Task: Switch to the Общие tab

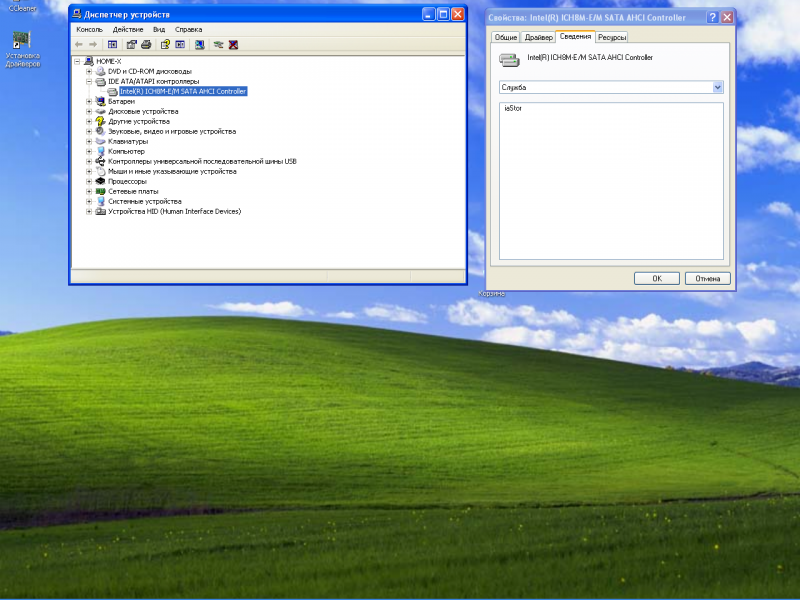Action: point(506,37)
